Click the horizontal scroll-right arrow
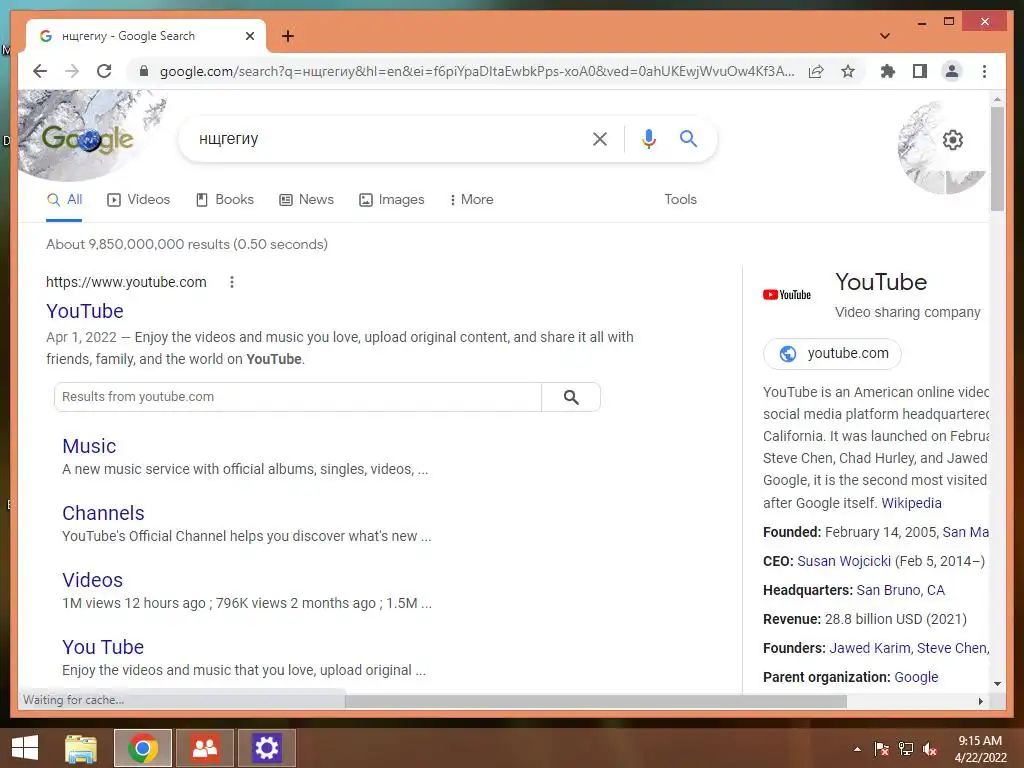 (980, 701)
